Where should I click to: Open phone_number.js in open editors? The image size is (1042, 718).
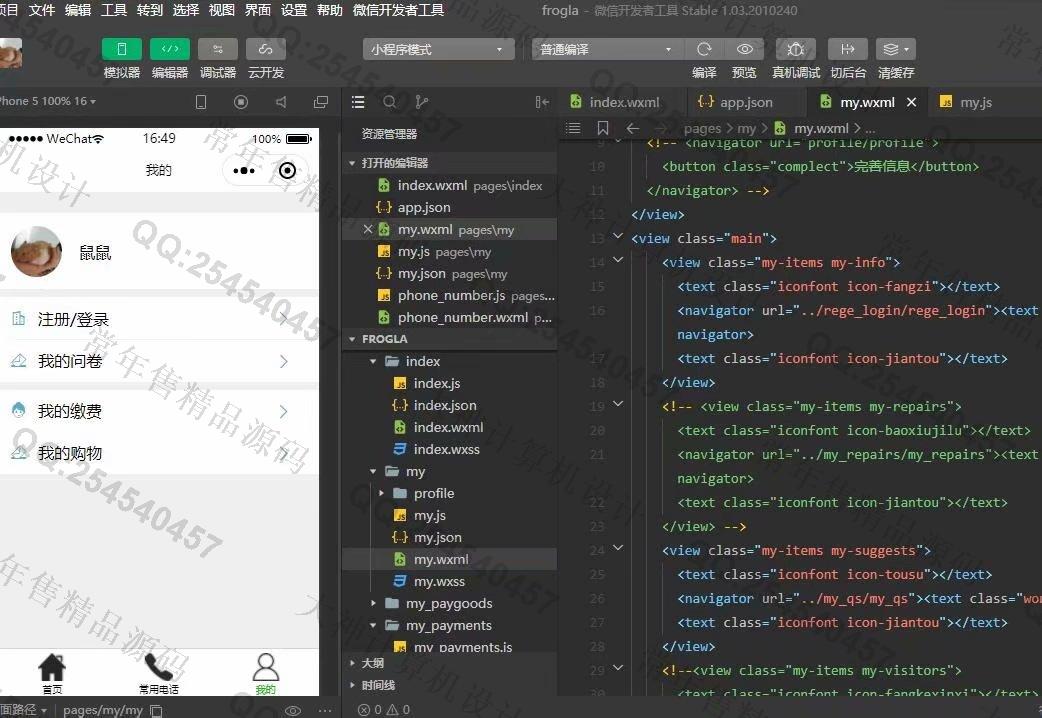449,295
